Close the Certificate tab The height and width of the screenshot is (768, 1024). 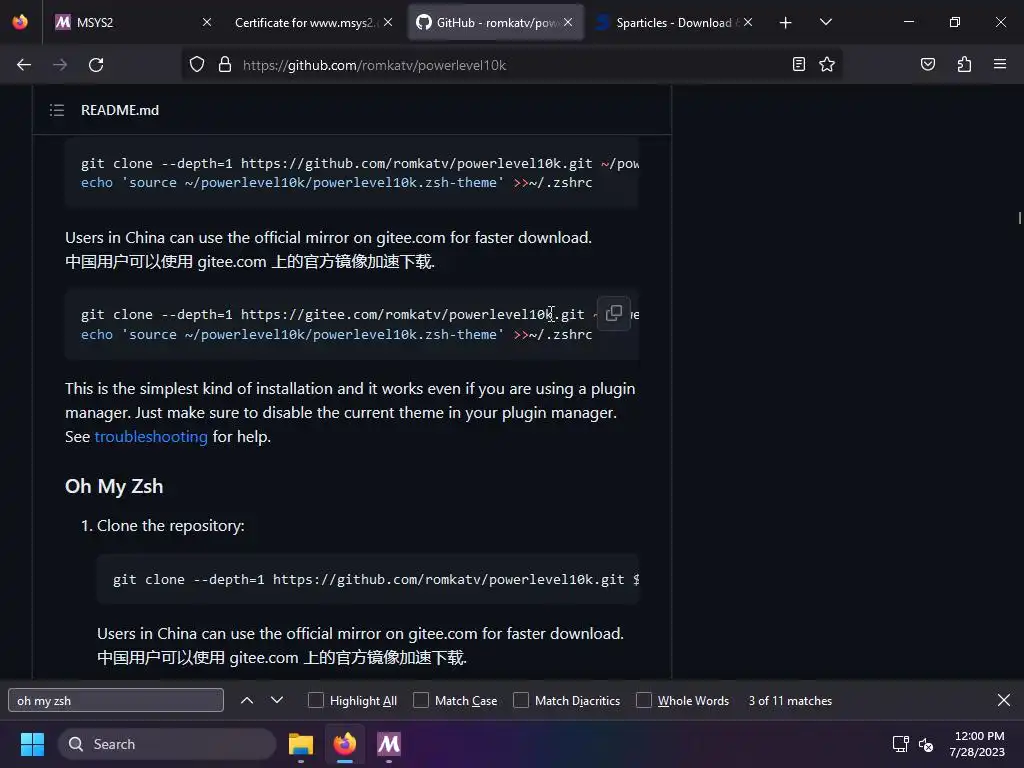(388, 22)
